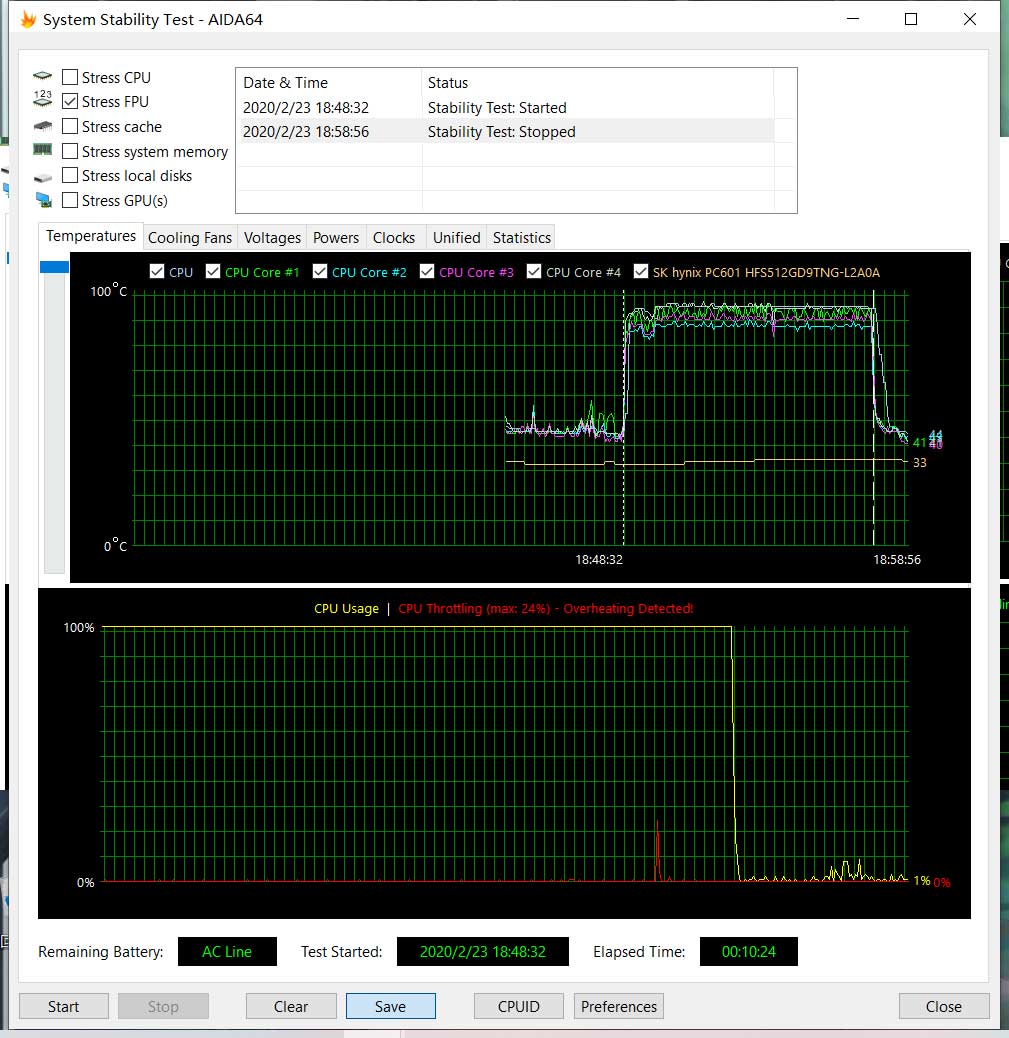Image resolution: width=1009 pixels, height=1038 pixels.
Task: Click the memory module icon beside Stress system memory
Action: [42, 150]
